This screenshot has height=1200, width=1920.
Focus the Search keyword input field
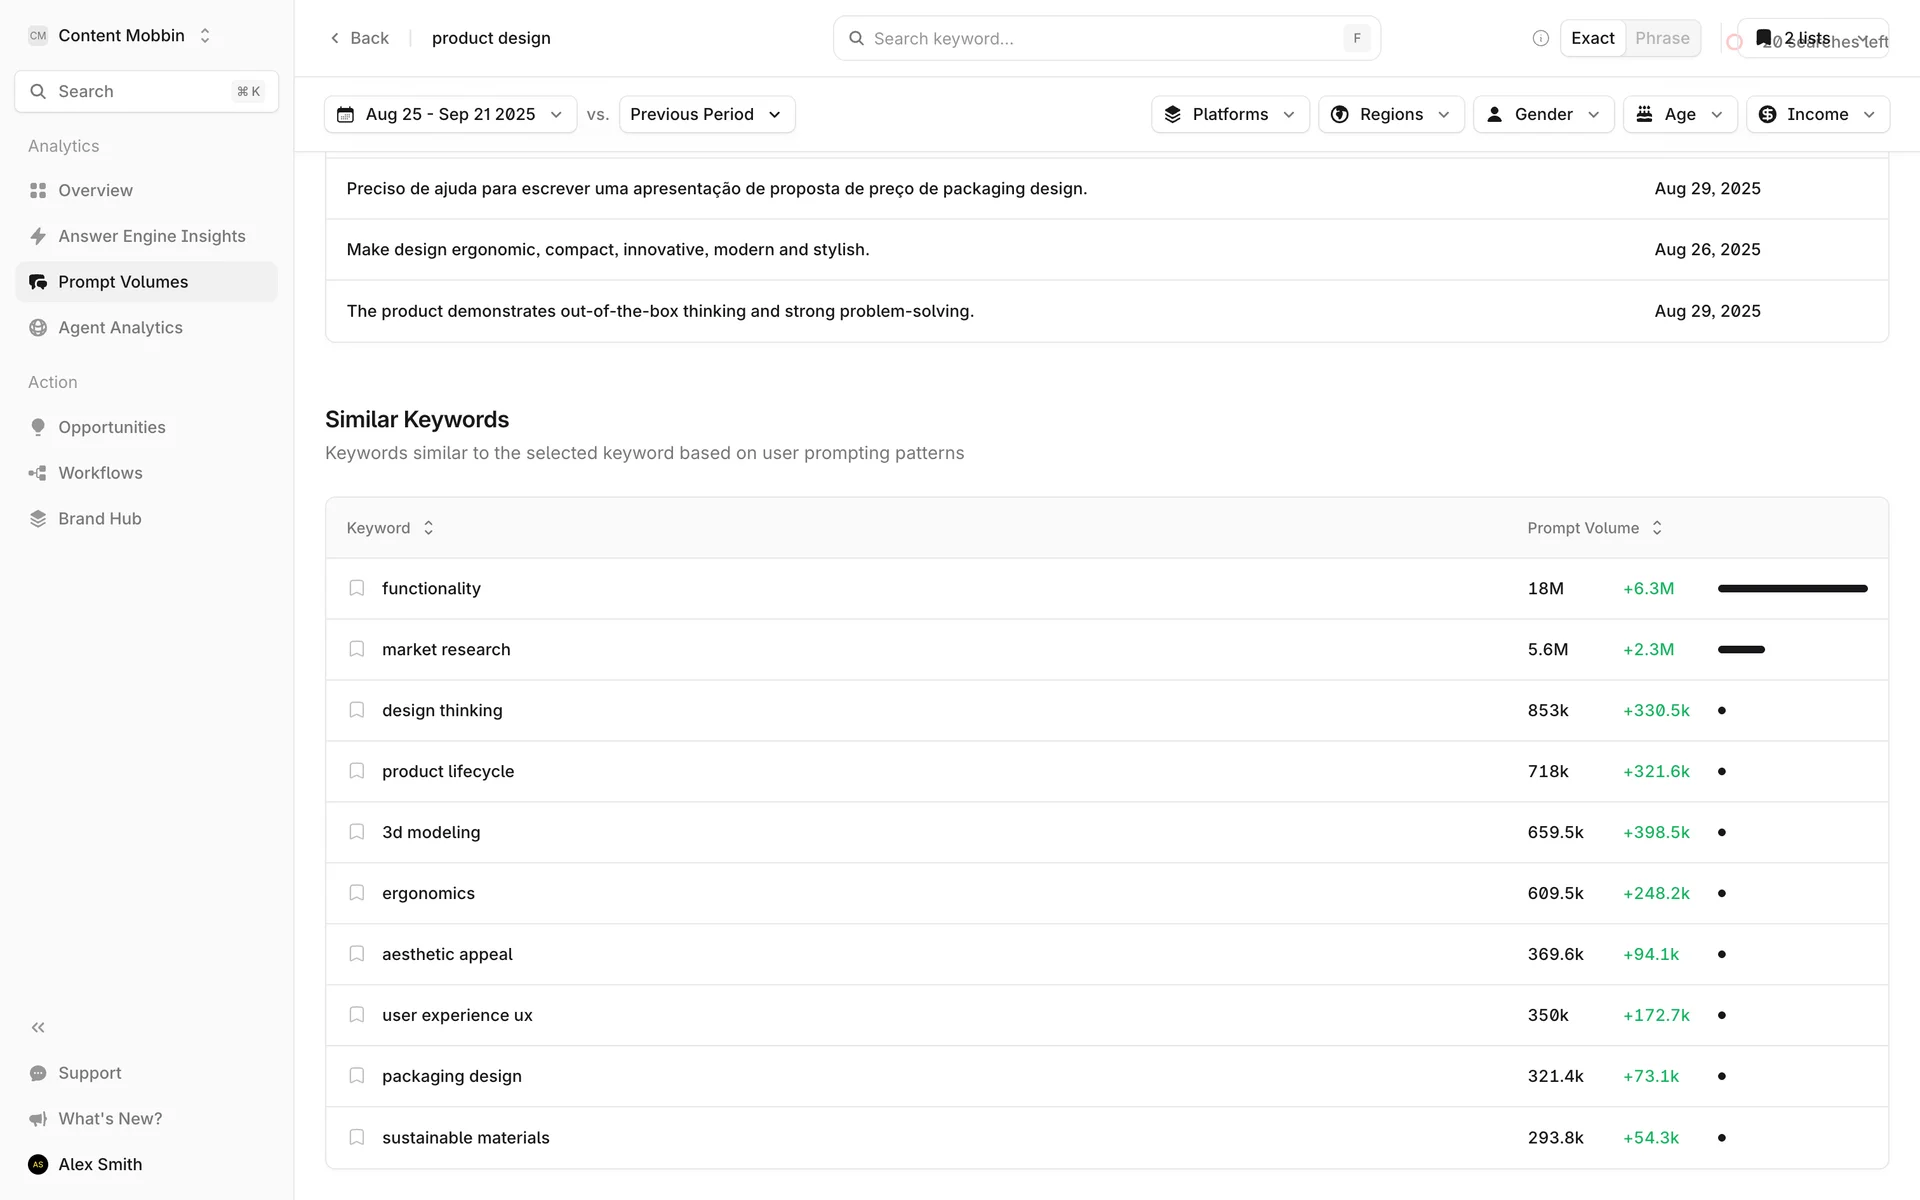click(x=1100, y=38)
